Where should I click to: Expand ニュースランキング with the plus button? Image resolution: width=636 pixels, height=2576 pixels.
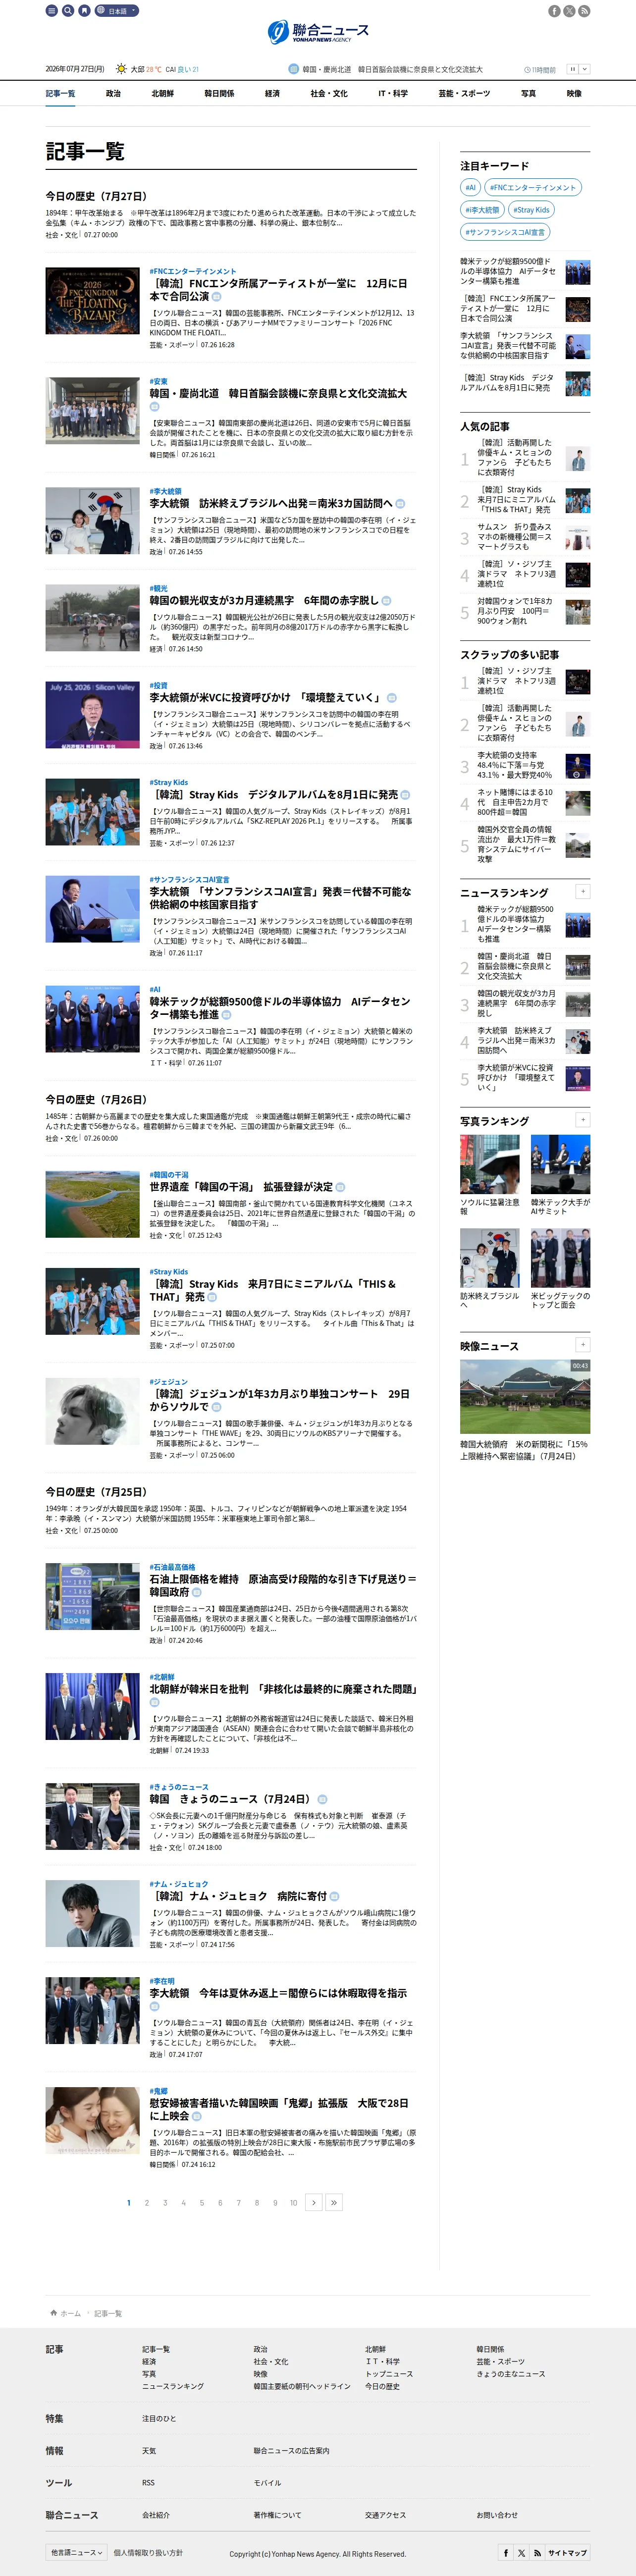point(583,891)
